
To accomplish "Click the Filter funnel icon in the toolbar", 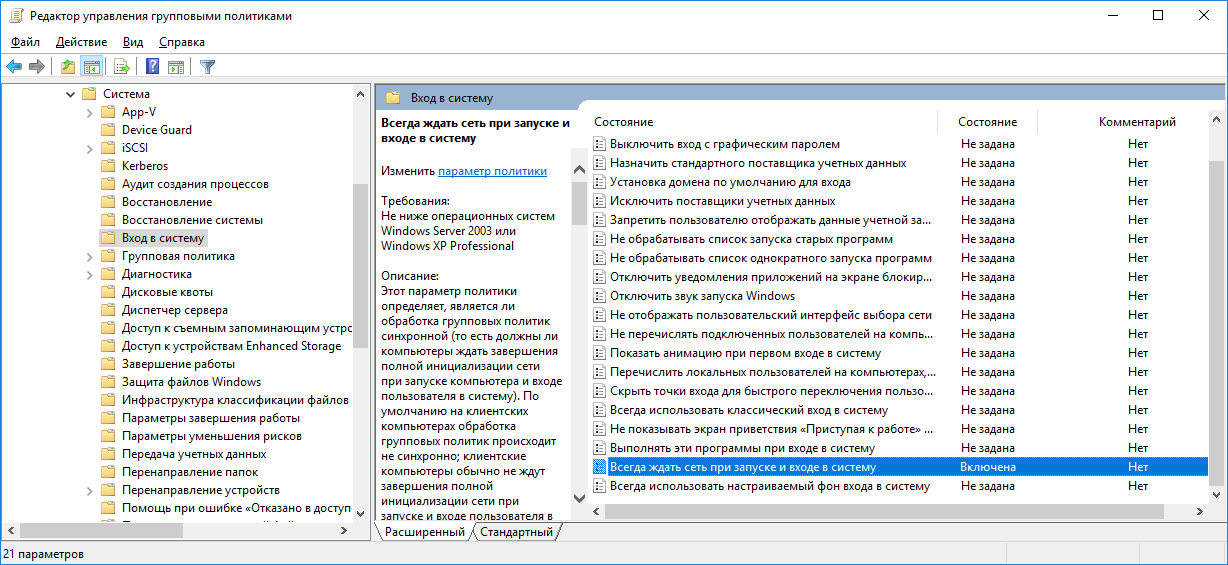I will pos(207,67).
